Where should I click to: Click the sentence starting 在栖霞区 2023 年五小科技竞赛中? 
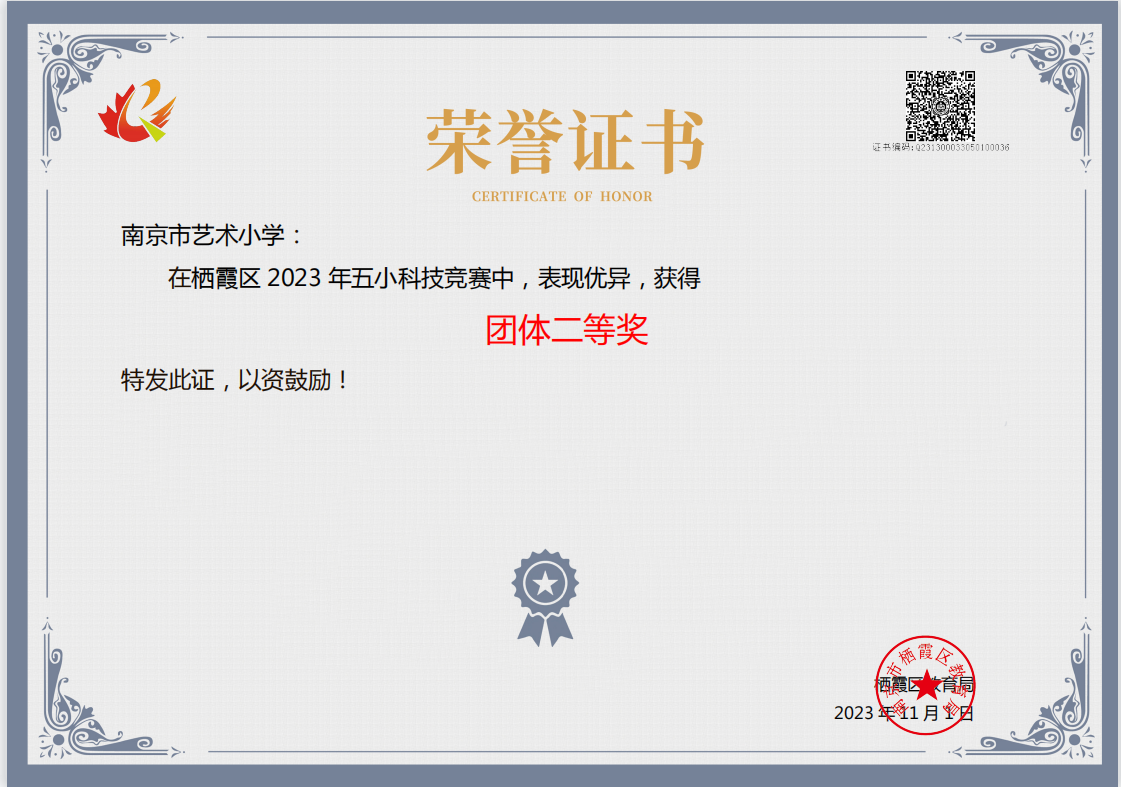pyautogui.click(x=434, y=278)
